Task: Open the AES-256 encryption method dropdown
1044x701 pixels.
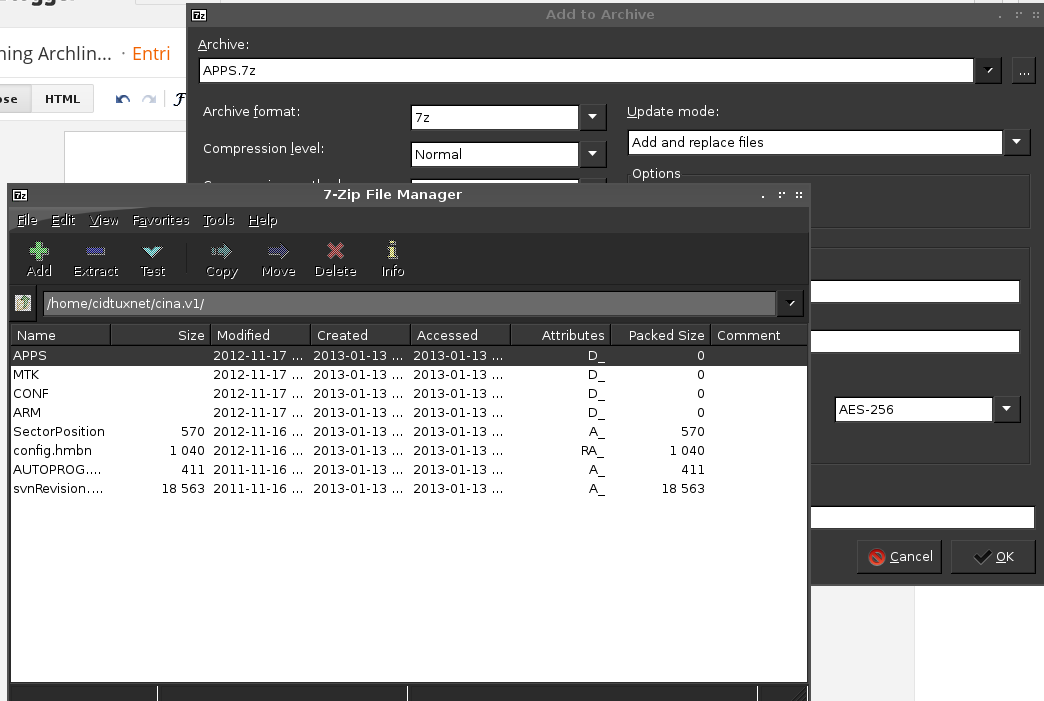Action: (x=1007, y=409)
